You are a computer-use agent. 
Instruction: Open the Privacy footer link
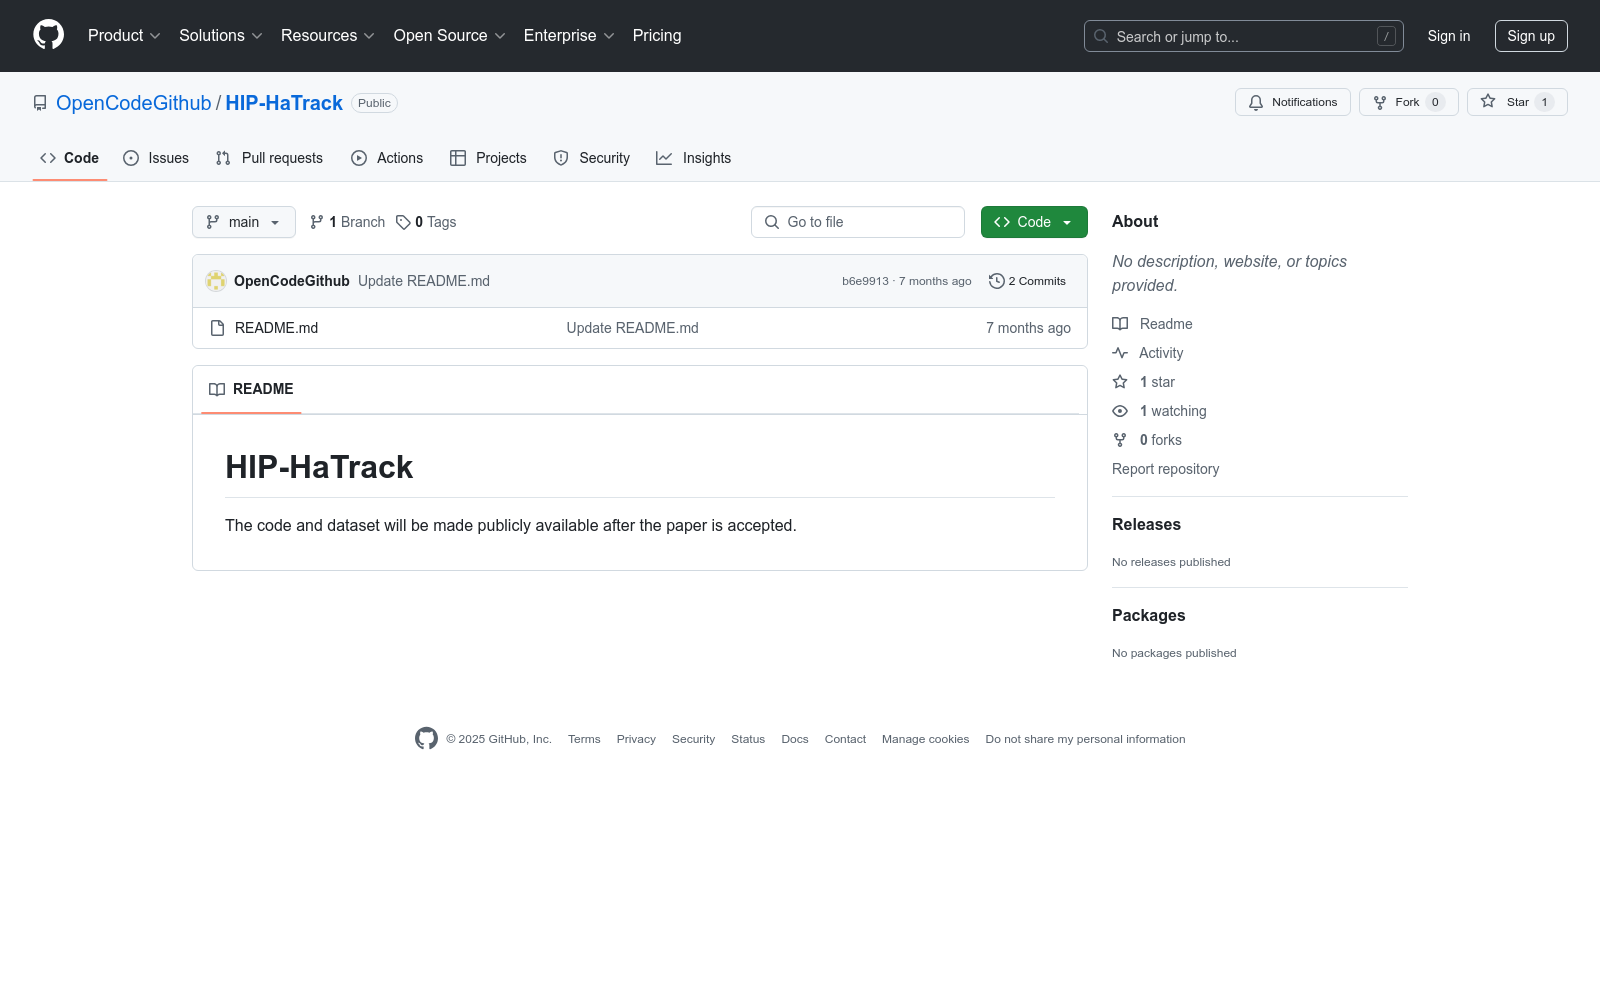tap(636, 739)
